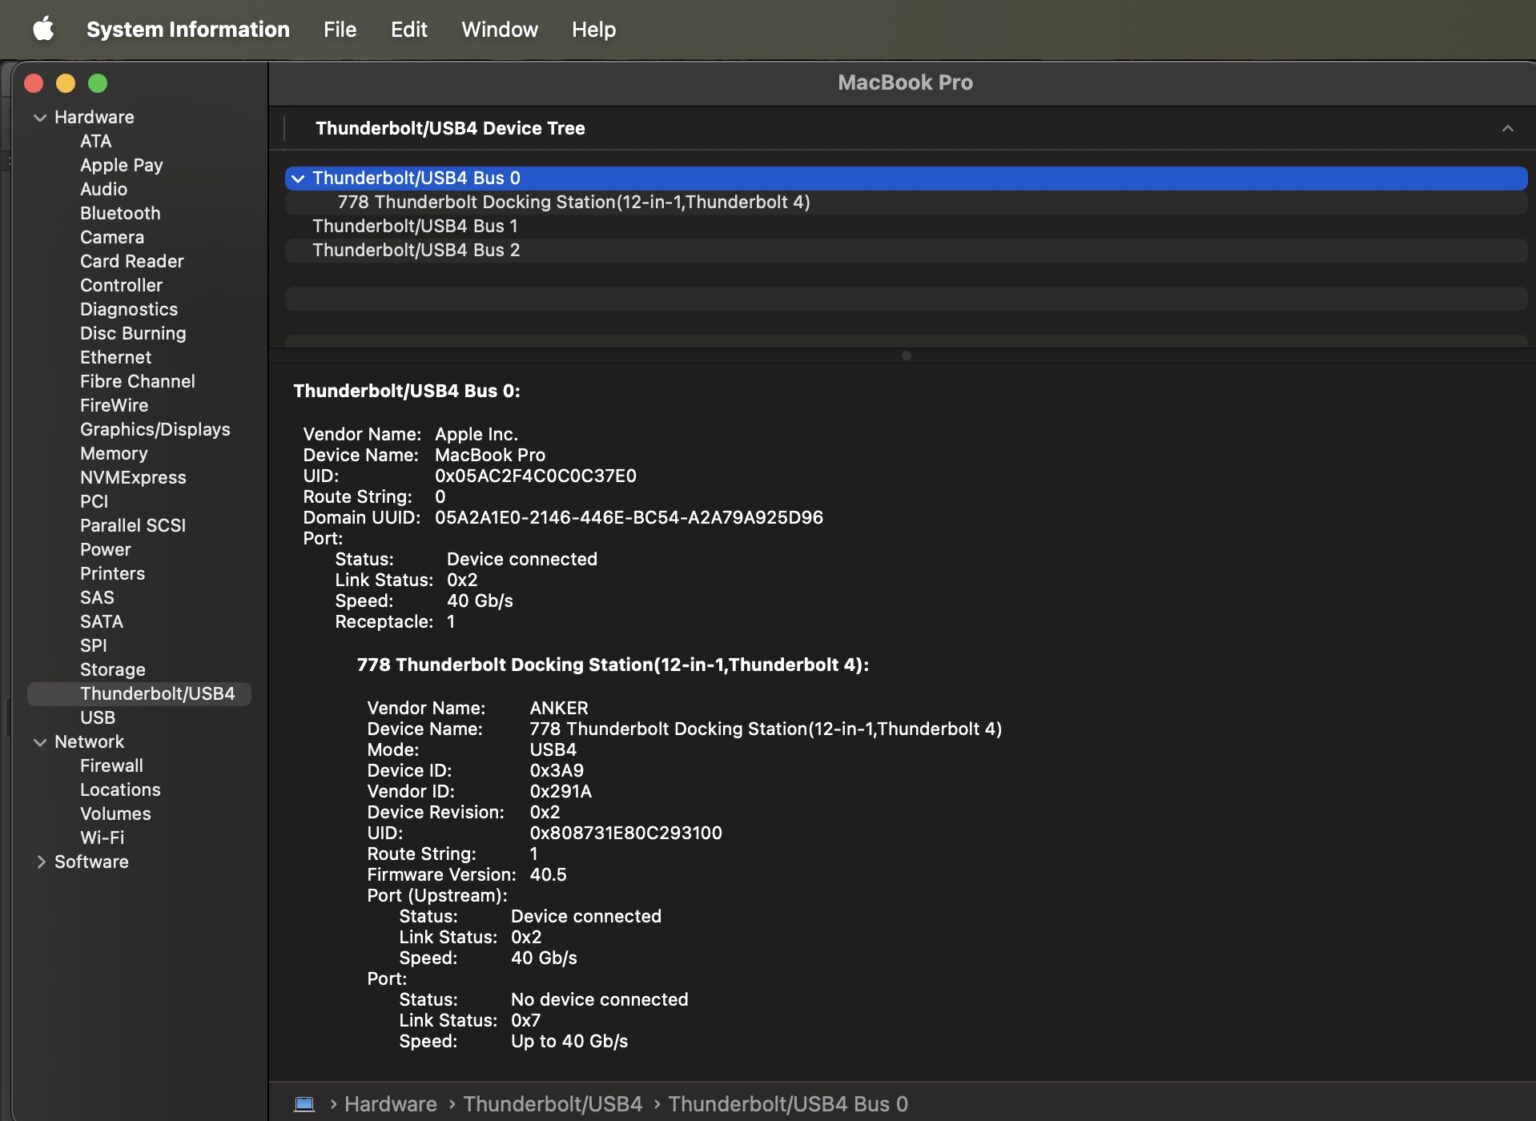The height and width of the screenshot is (1121, 1536).
Task: Expand the Software category
Action: (42, 861)
